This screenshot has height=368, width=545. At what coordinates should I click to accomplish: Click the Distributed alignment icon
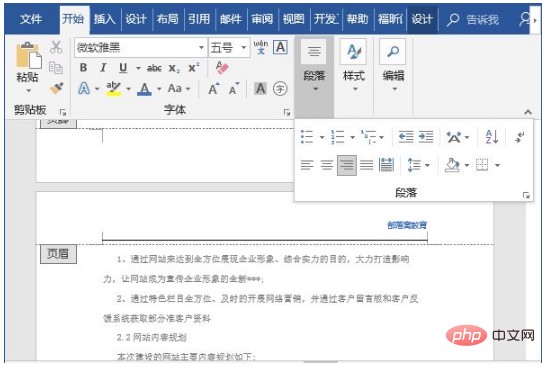pyautogui.click(x=387, y=165)
